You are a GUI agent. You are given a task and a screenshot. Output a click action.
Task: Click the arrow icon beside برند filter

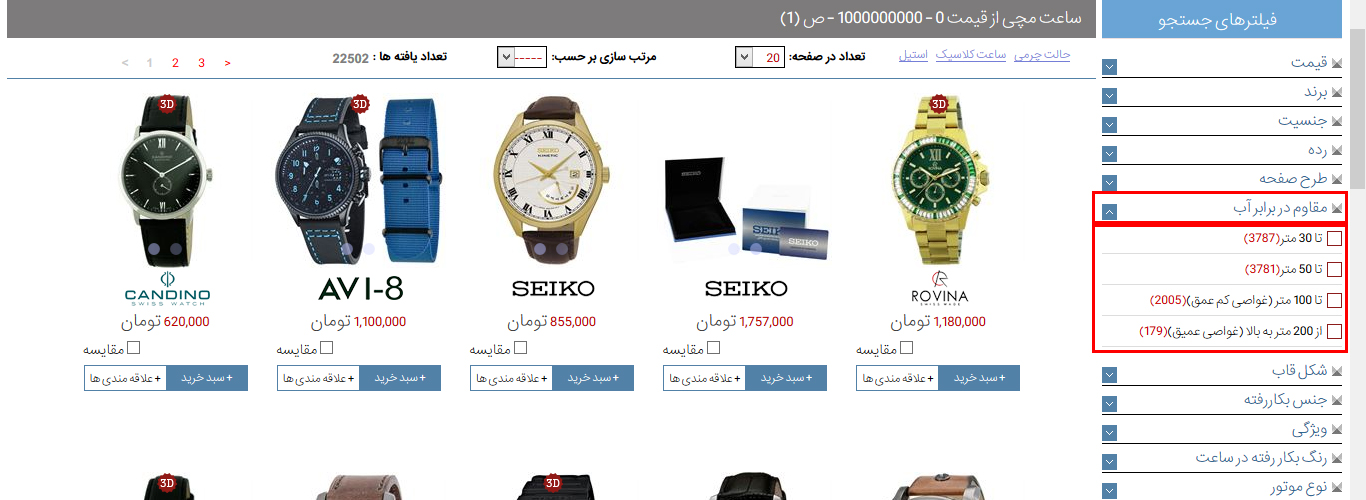pos(1110,96)
